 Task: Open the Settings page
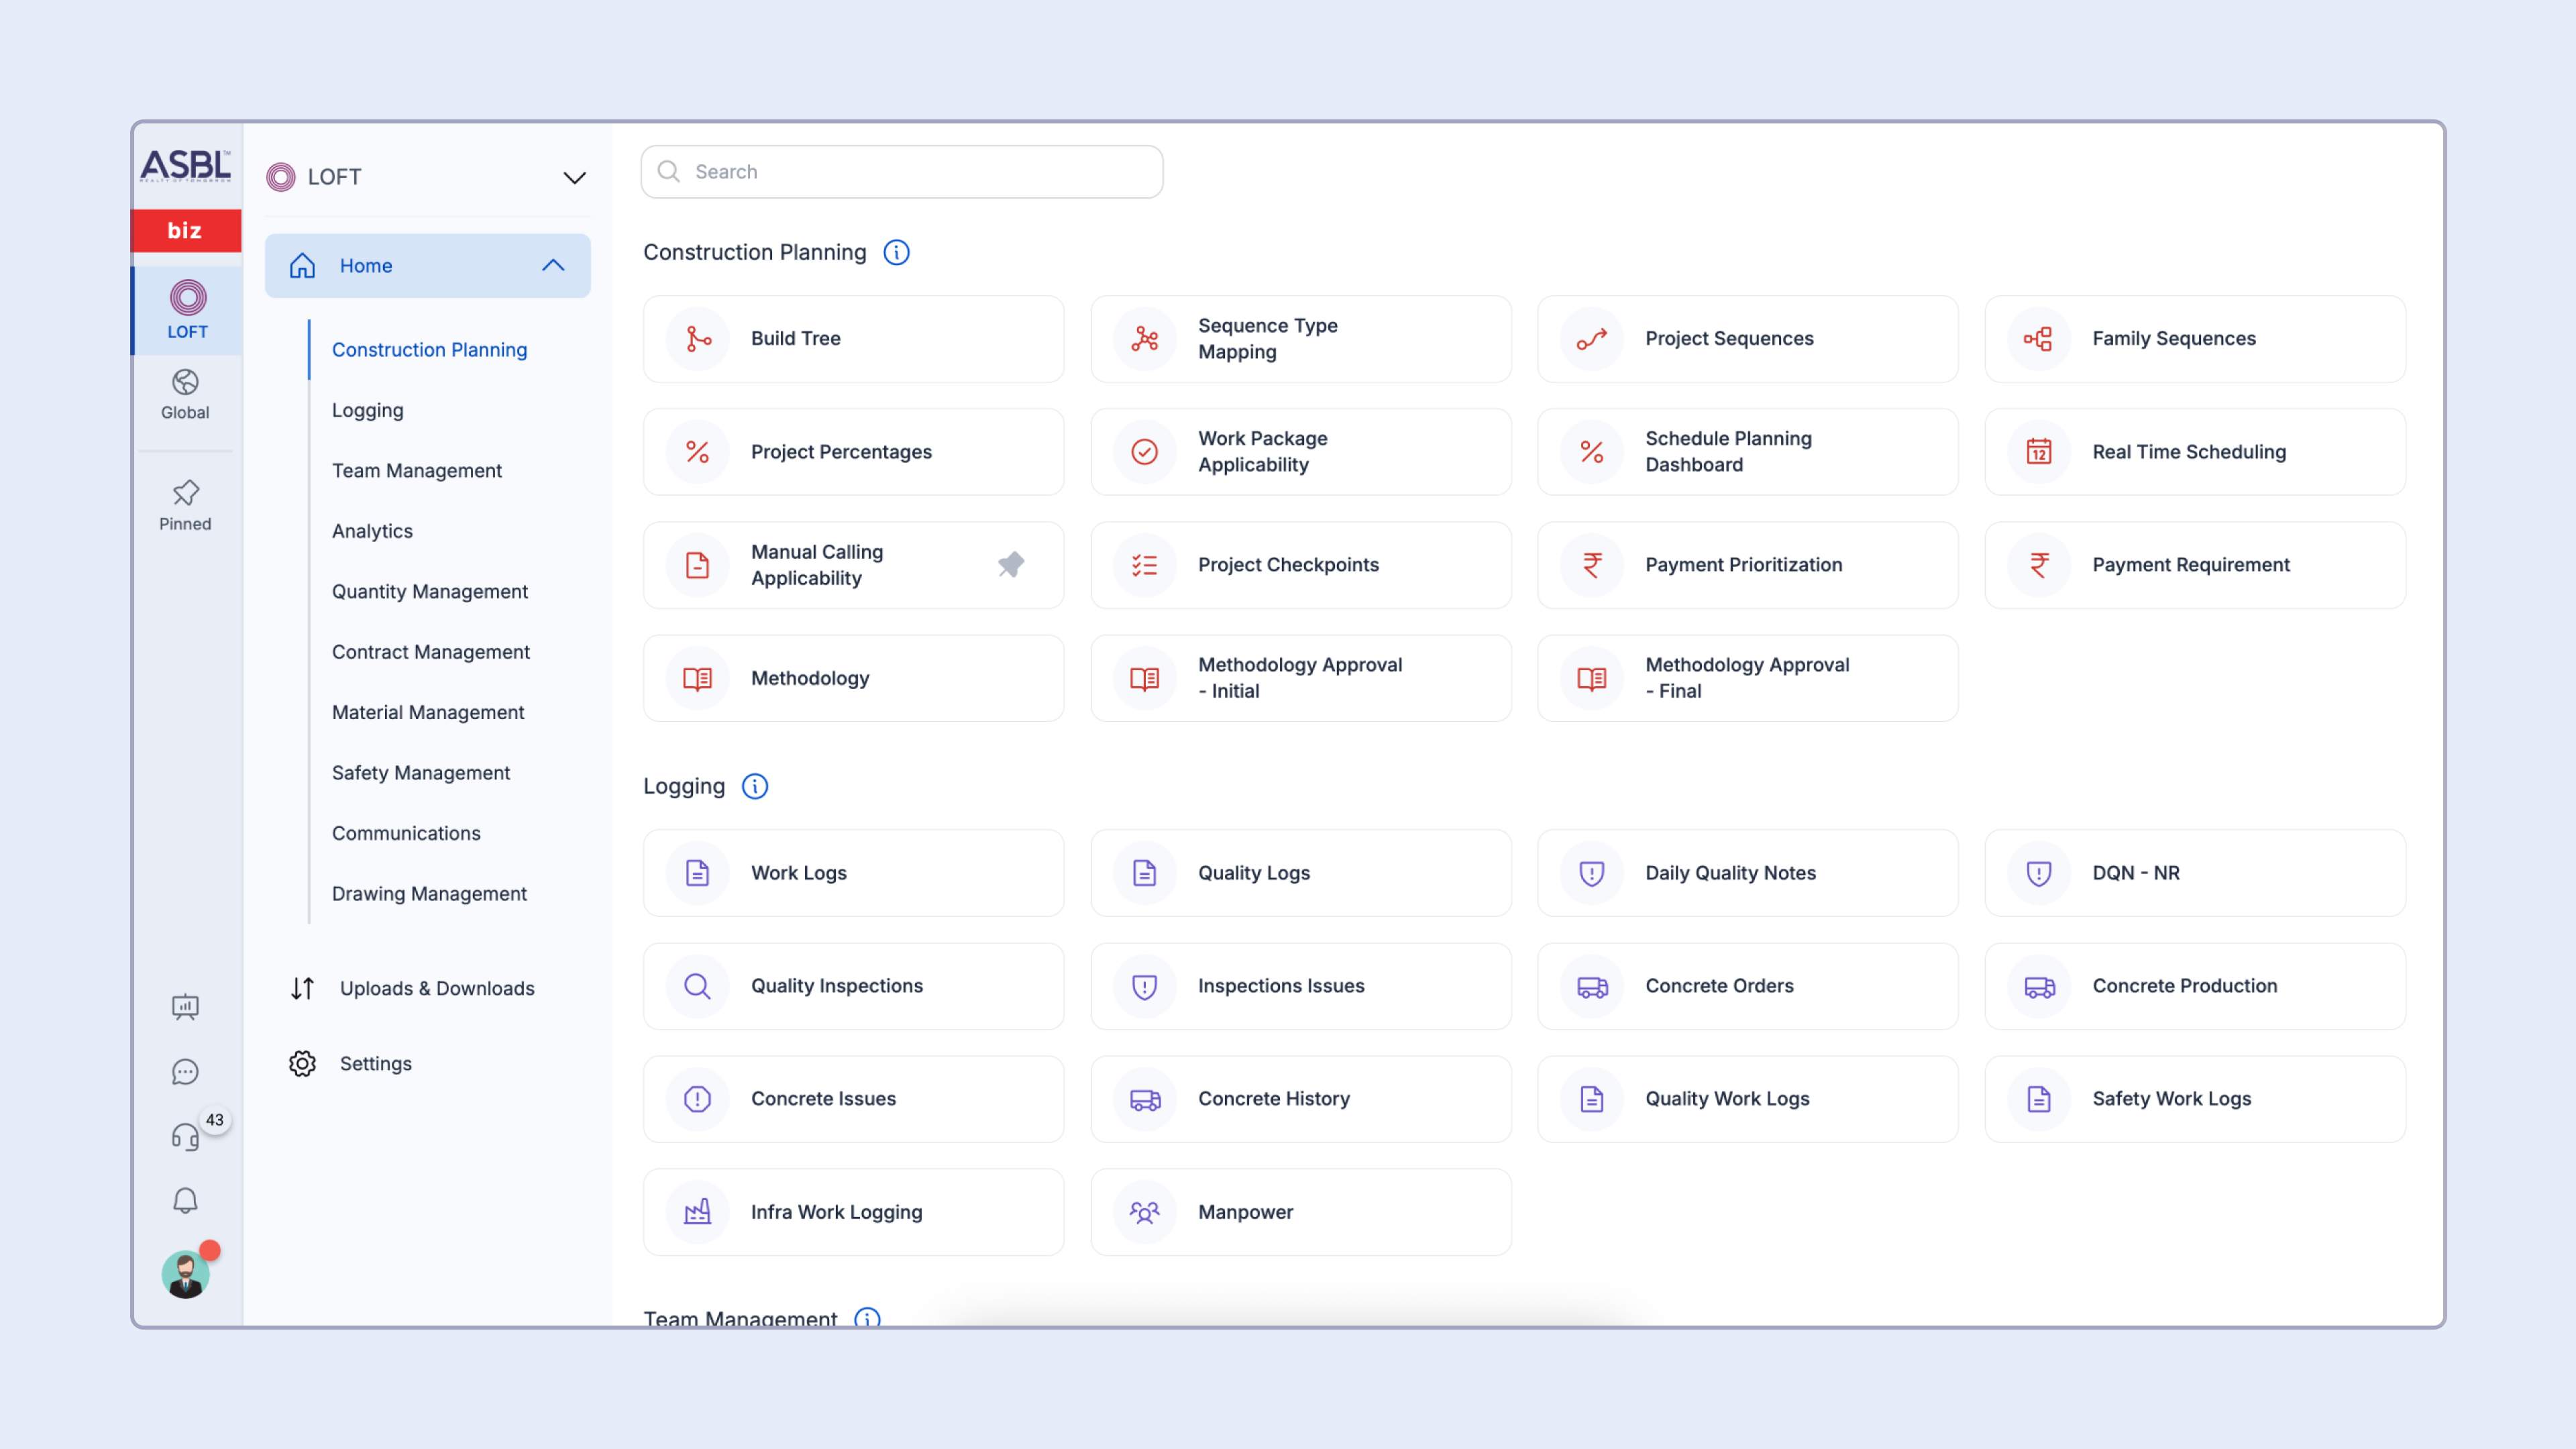coord(376,1063)
